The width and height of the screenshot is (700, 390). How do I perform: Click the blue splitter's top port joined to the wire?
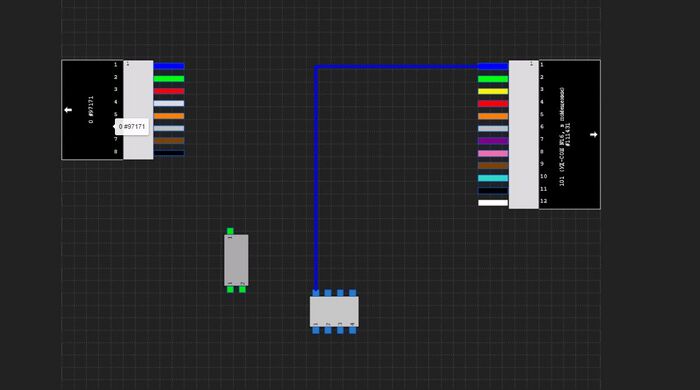(316, 293)
